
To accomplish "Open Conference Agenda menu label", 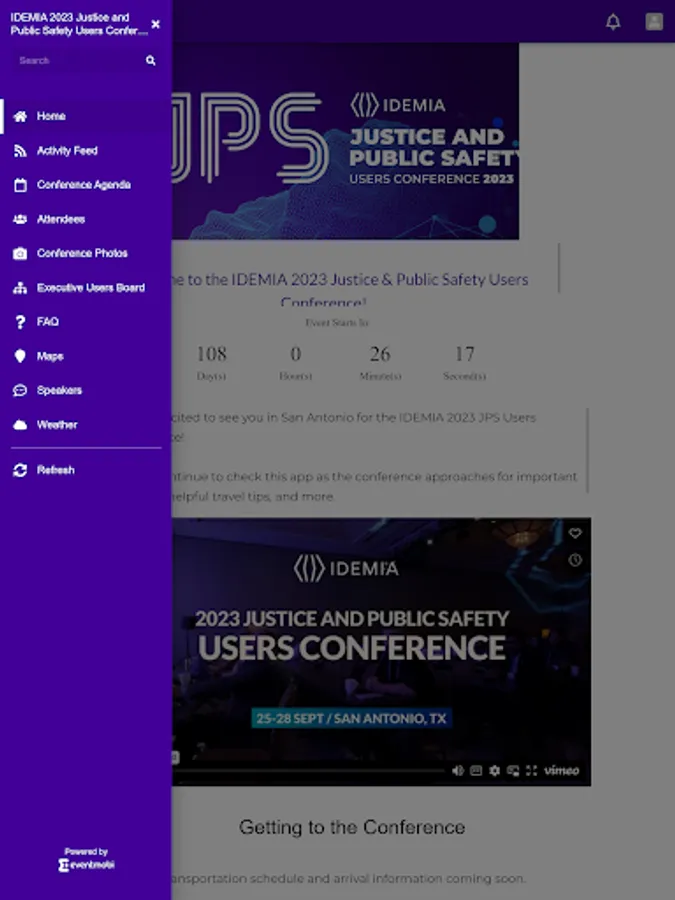I will (84, 184).
